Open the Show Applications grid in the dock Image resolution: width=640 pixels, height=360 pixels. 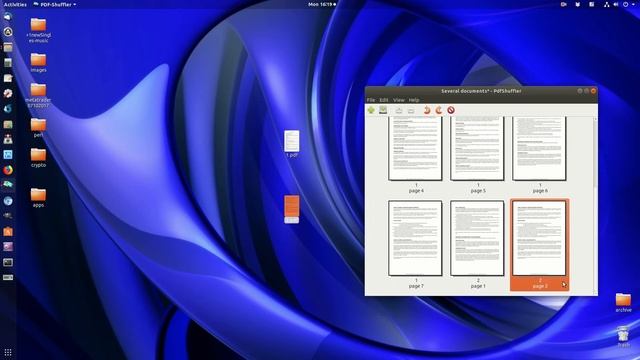(8, 352)
